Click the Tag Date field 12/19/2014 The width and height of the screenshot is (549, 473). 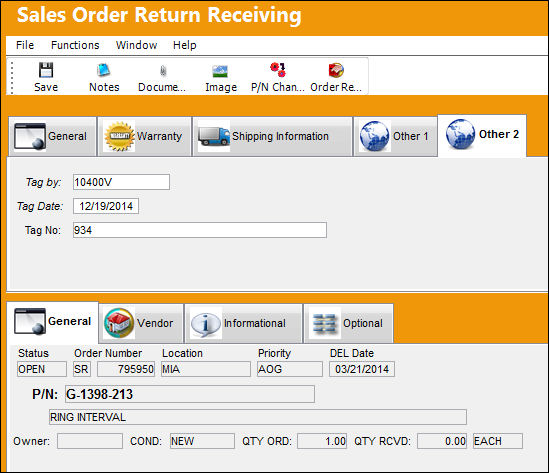tap(106, 206)
